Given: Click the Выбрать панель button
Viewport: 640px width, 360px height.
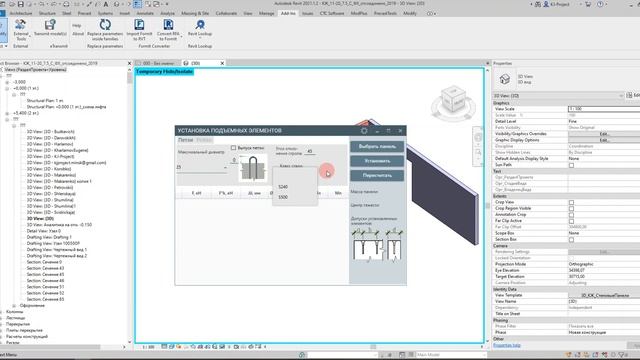Looking at the screenshot, I should tap(377, 147).
